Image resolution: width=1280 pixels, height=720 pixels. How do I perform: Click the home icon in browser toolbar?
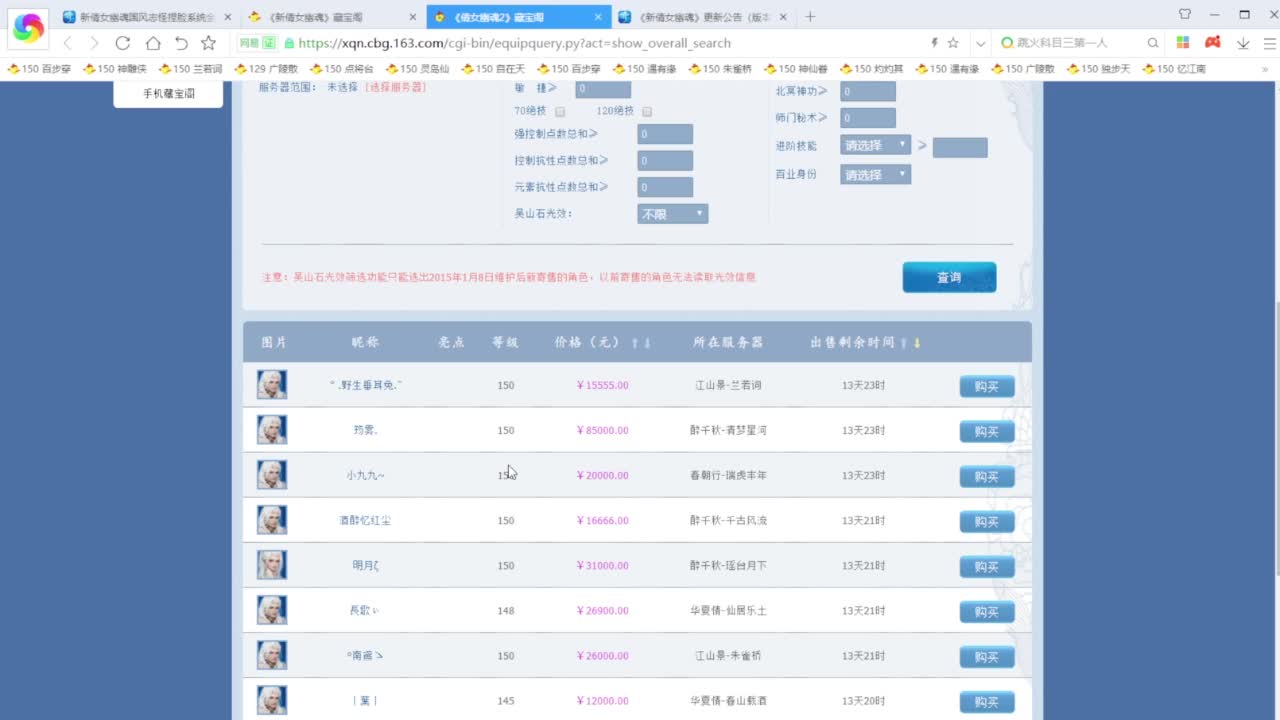point(152,43)
